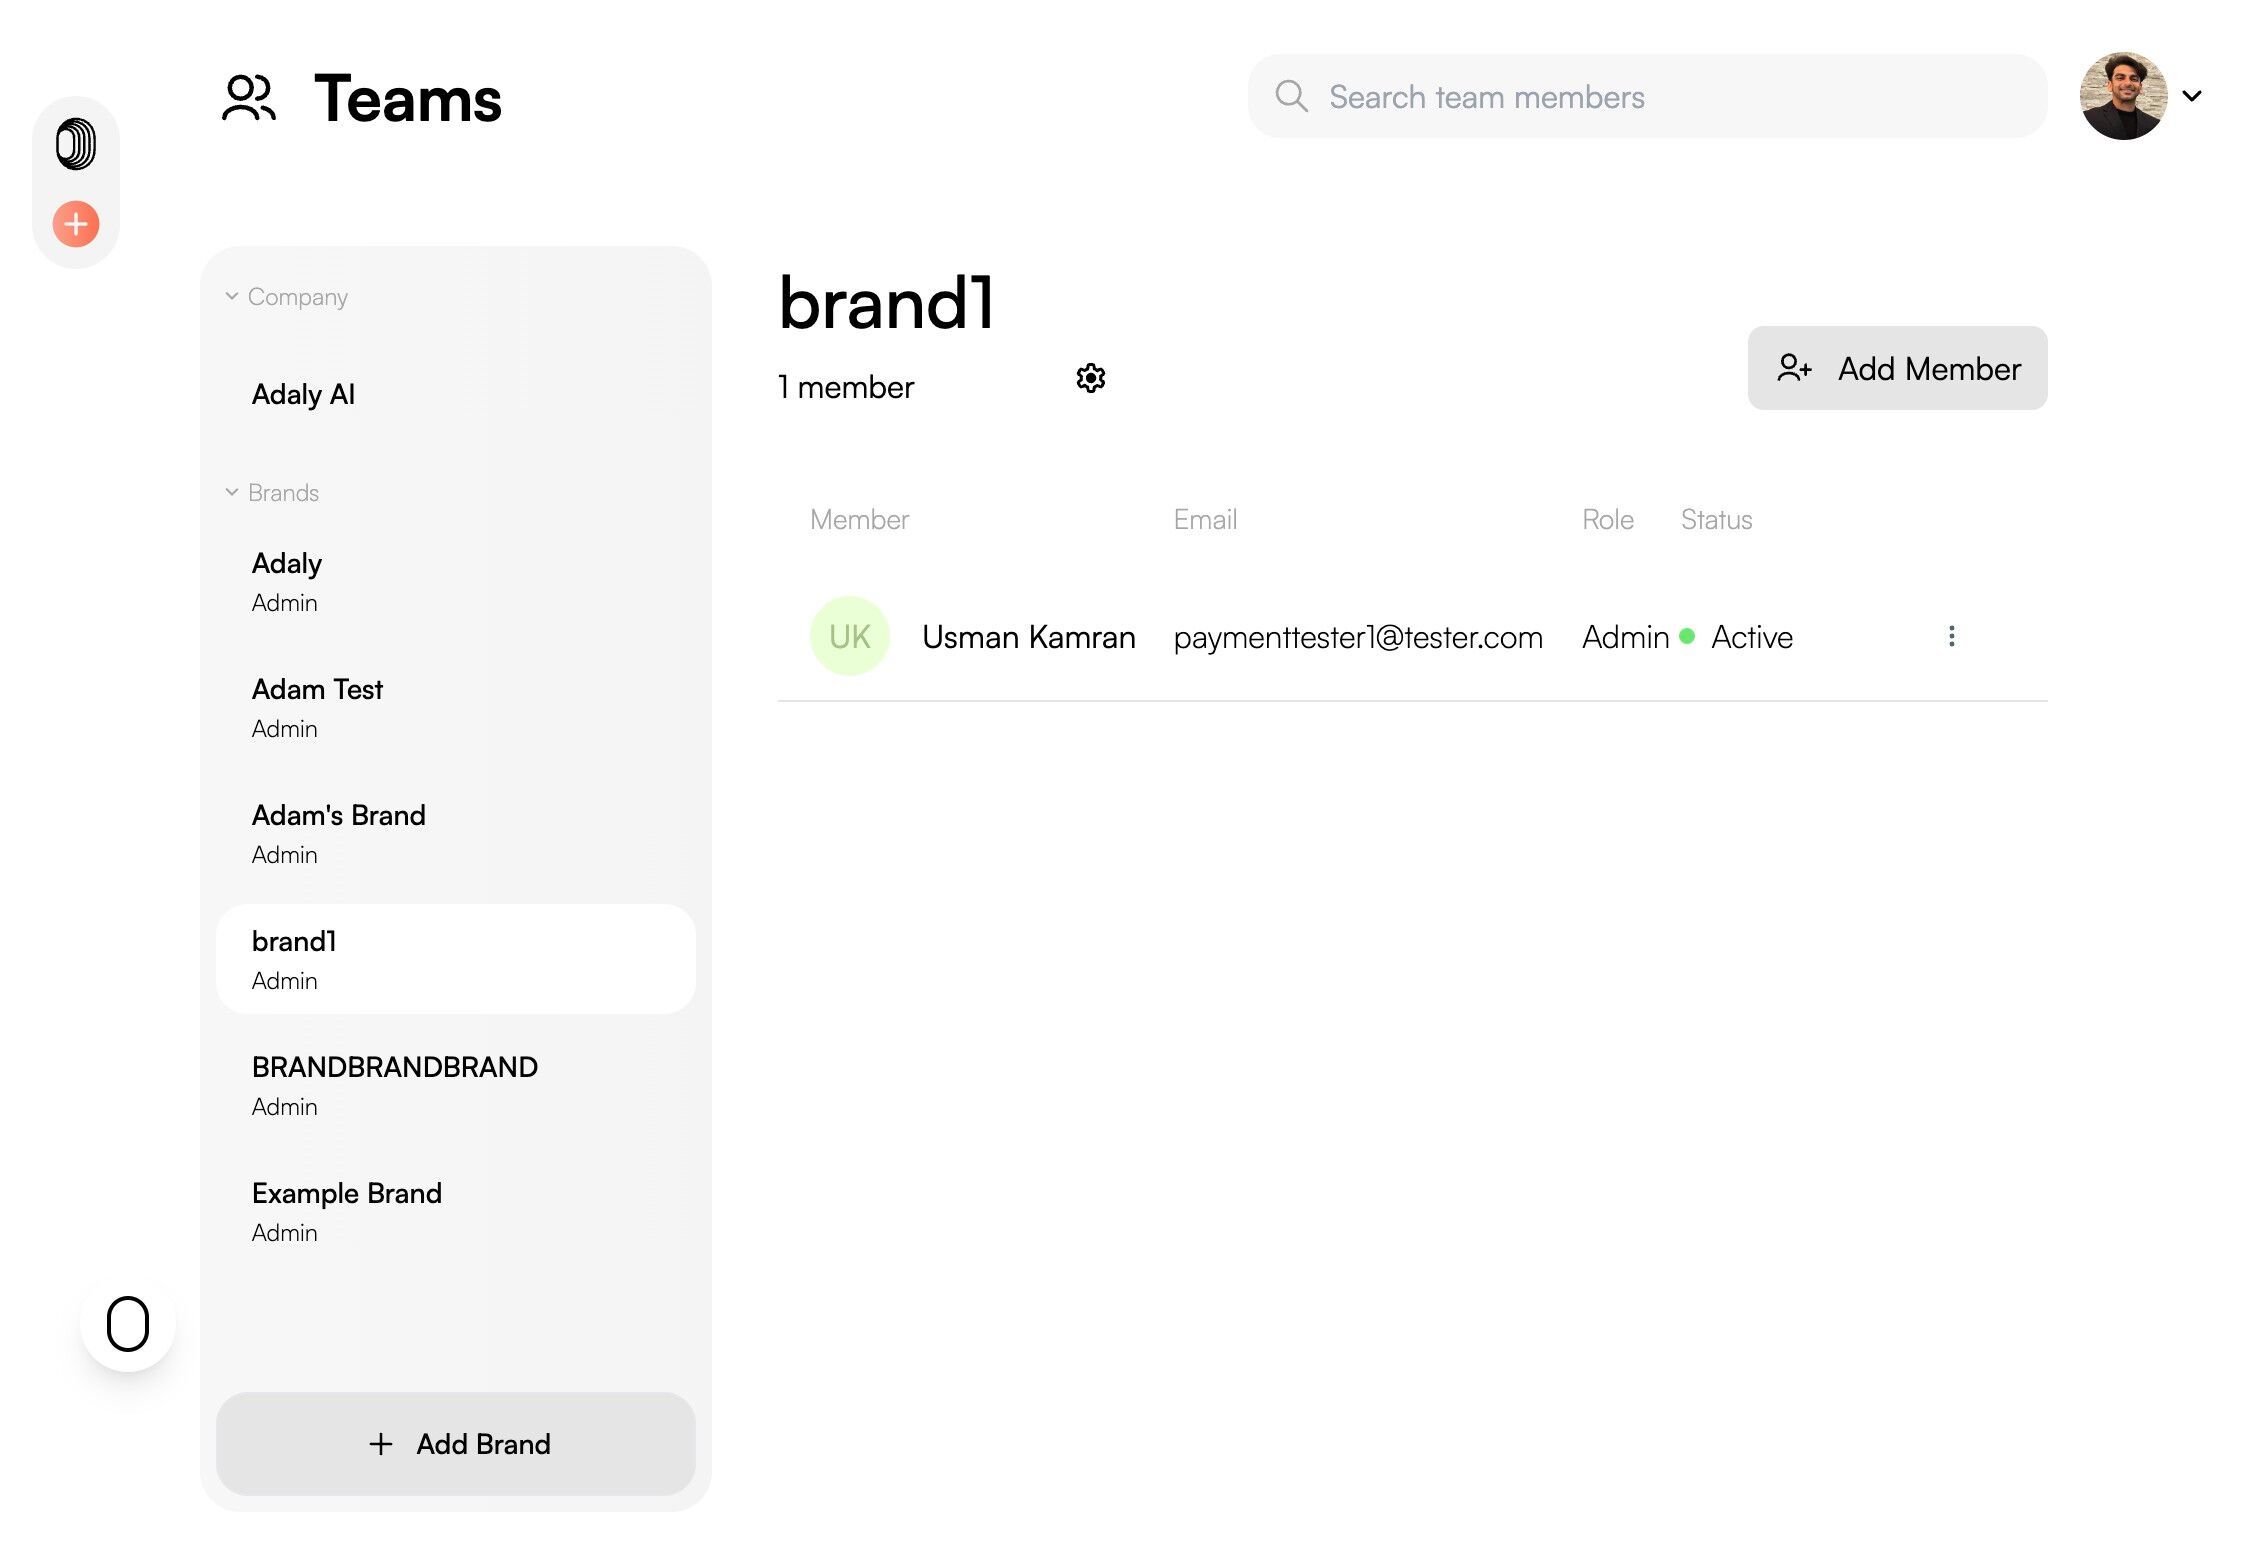
Task: Click the Add Brand button
Action: (455, 1443)
